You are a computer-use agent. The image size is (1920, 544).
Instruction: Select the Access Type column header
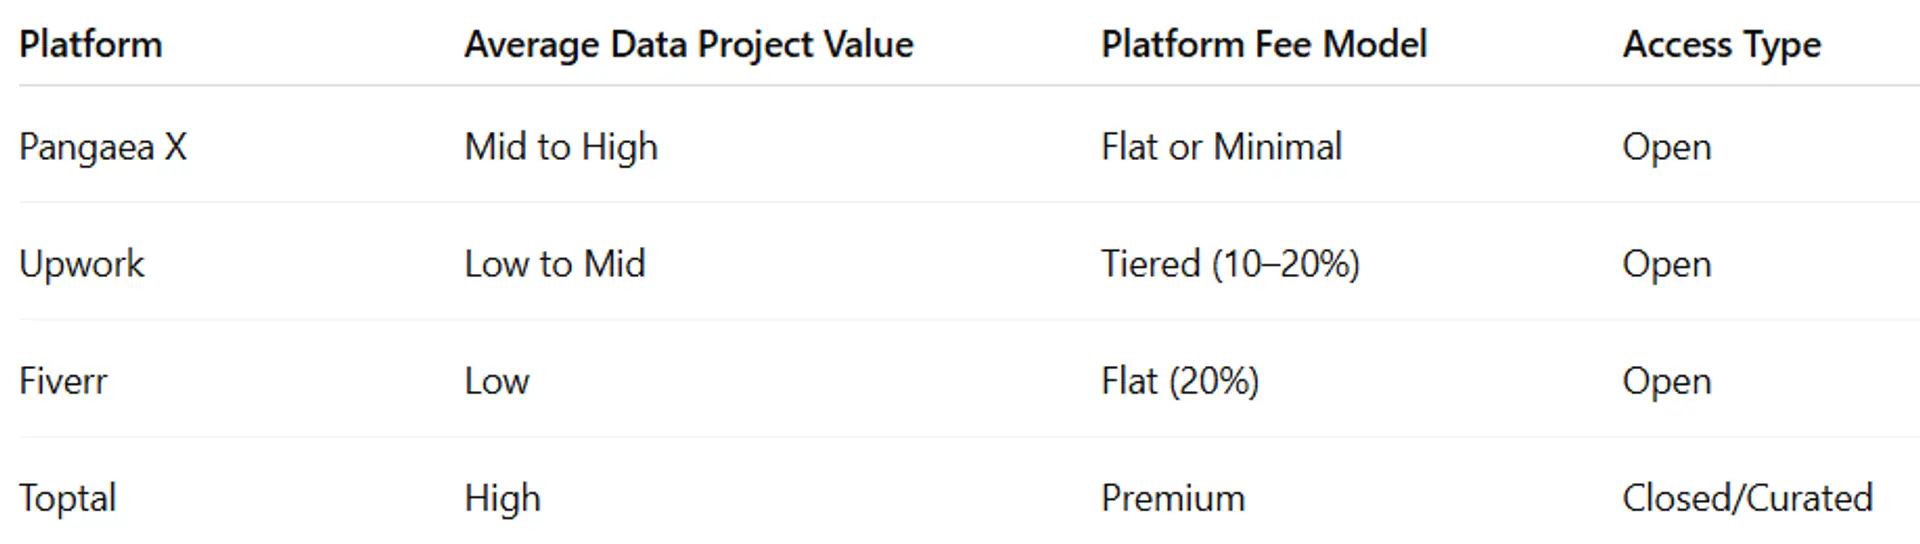(x=1721, y=45)
